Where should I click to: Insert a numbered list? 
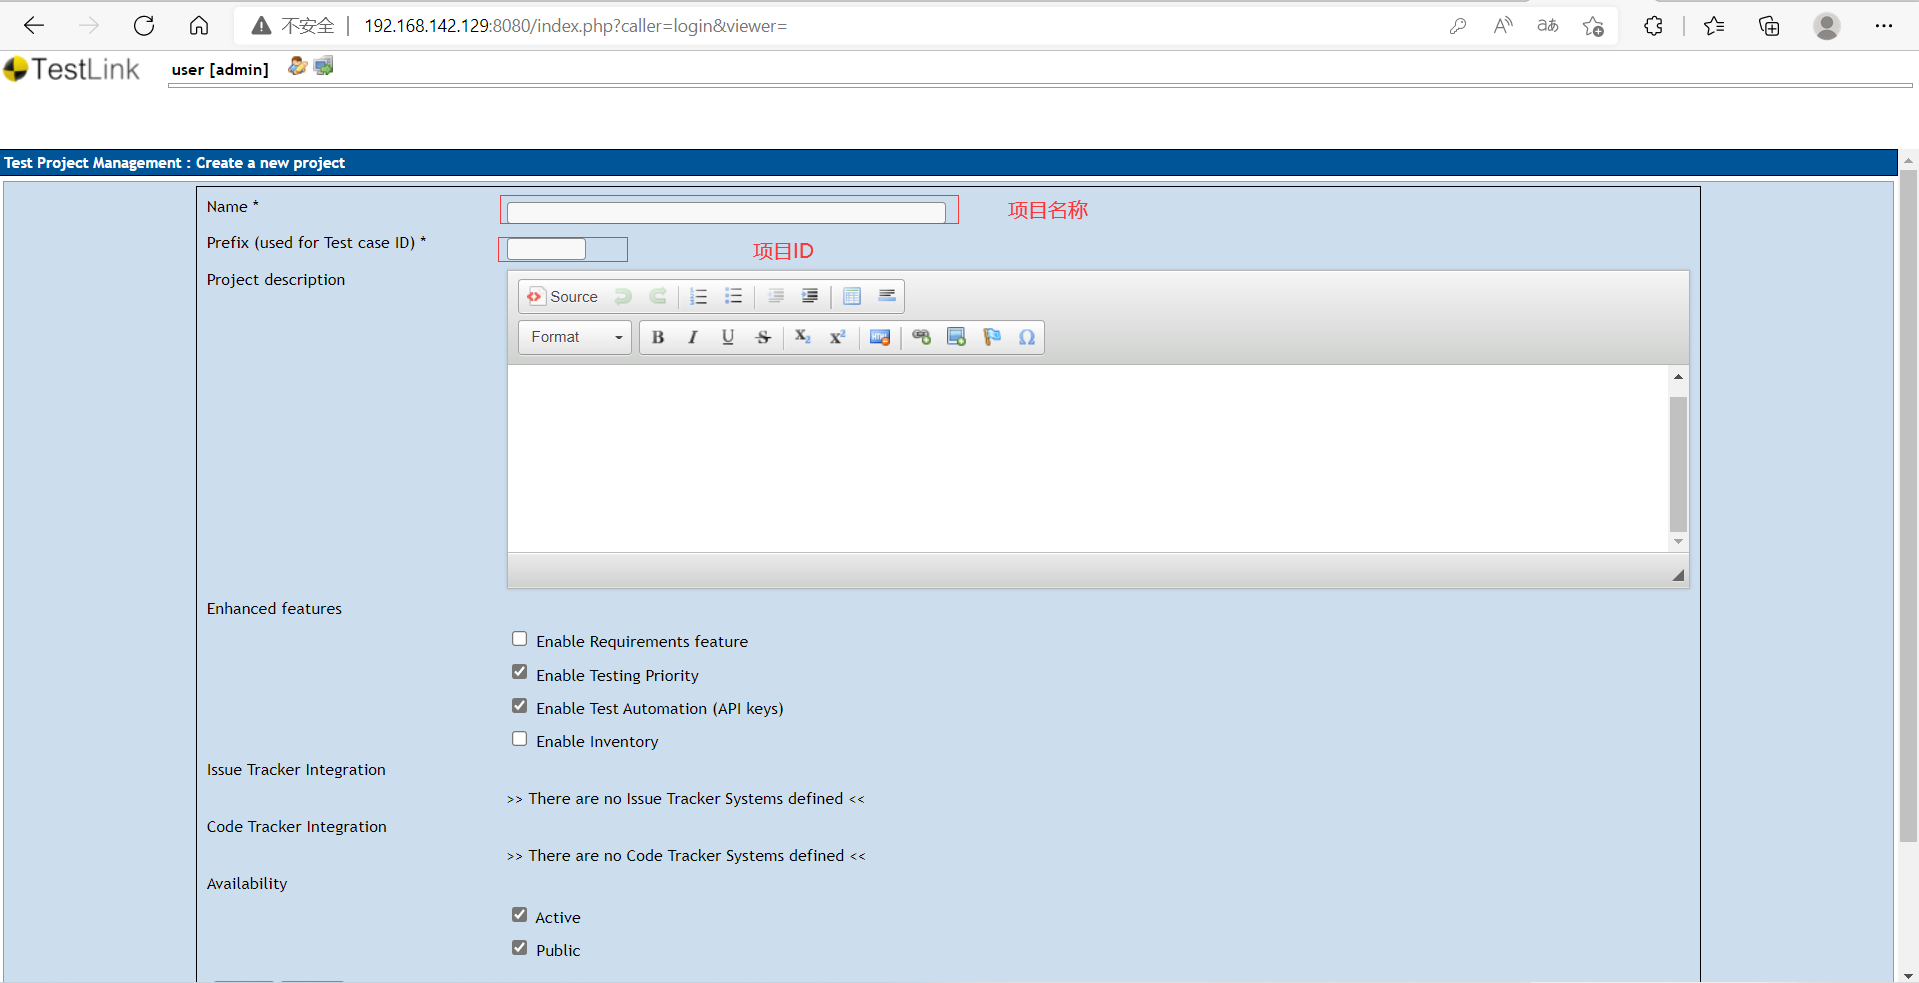pos(699,296)
